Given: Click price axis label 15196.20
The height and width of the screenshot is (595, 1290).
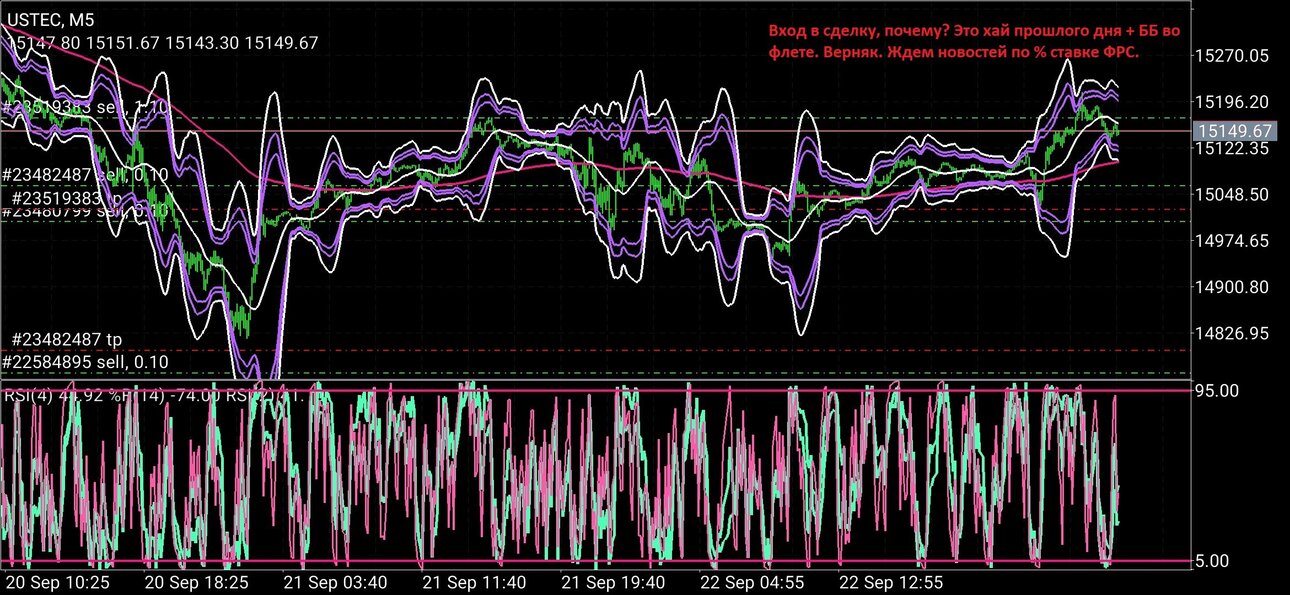Looking at the screenshot, I should tap(1234, 102).
